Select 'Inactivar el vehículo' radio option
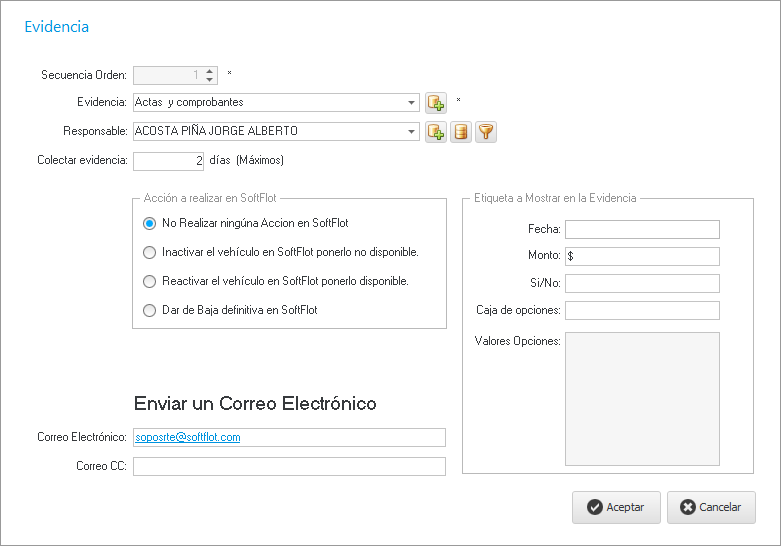 [x=150, y=252]
